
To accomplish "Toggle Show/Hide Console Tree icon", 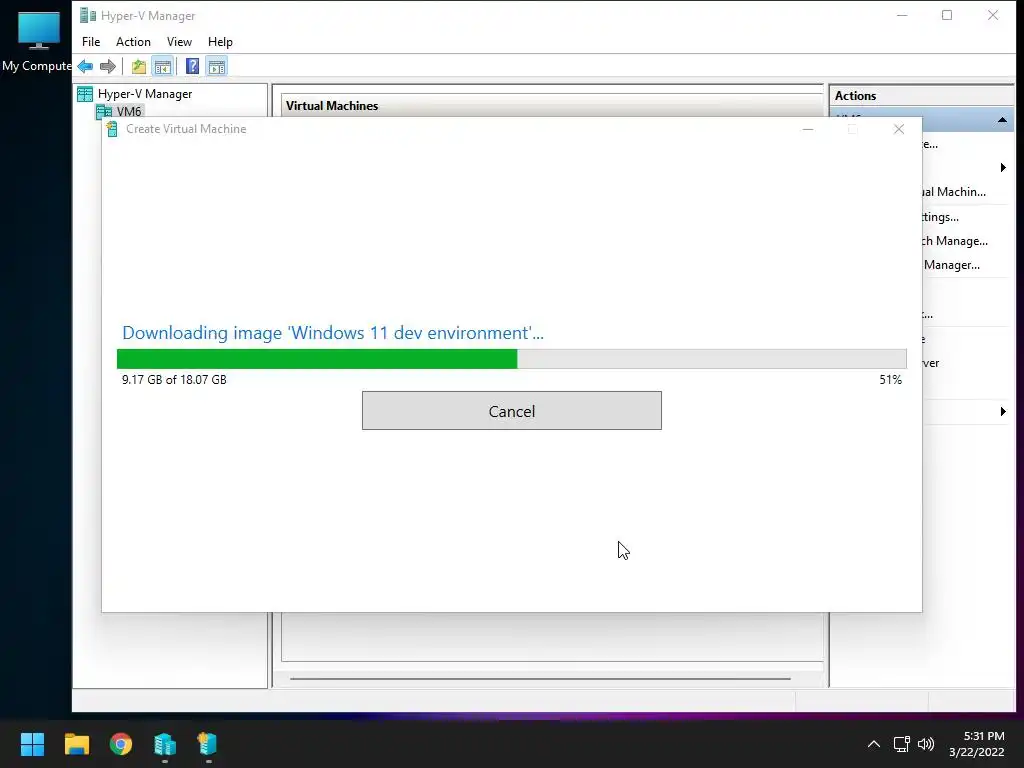I will coord(163,66).
